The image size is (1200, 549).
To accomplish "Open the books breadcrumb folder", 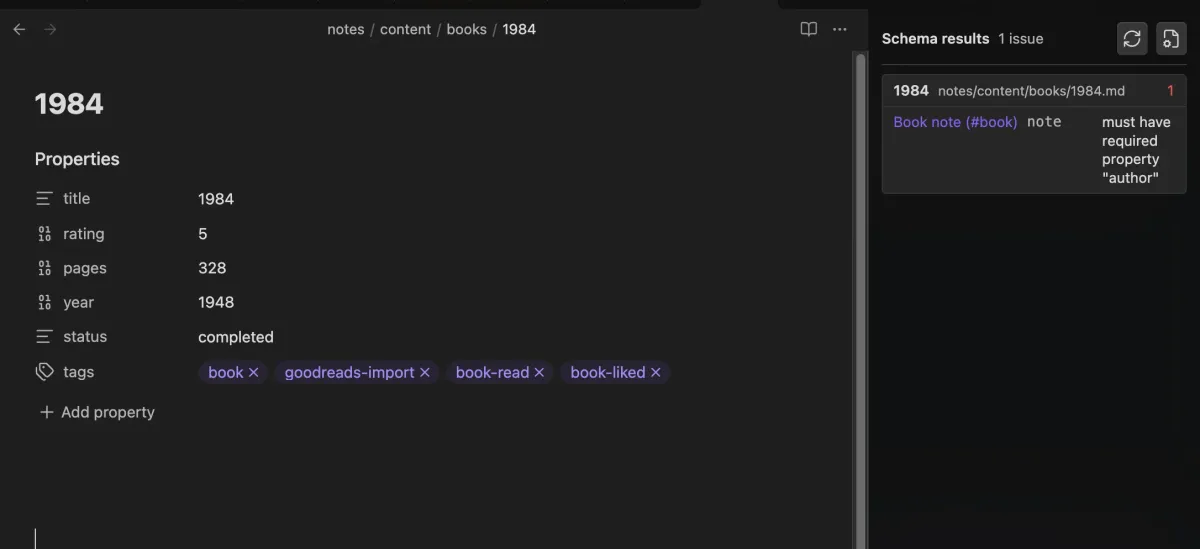I will [466, 29].
